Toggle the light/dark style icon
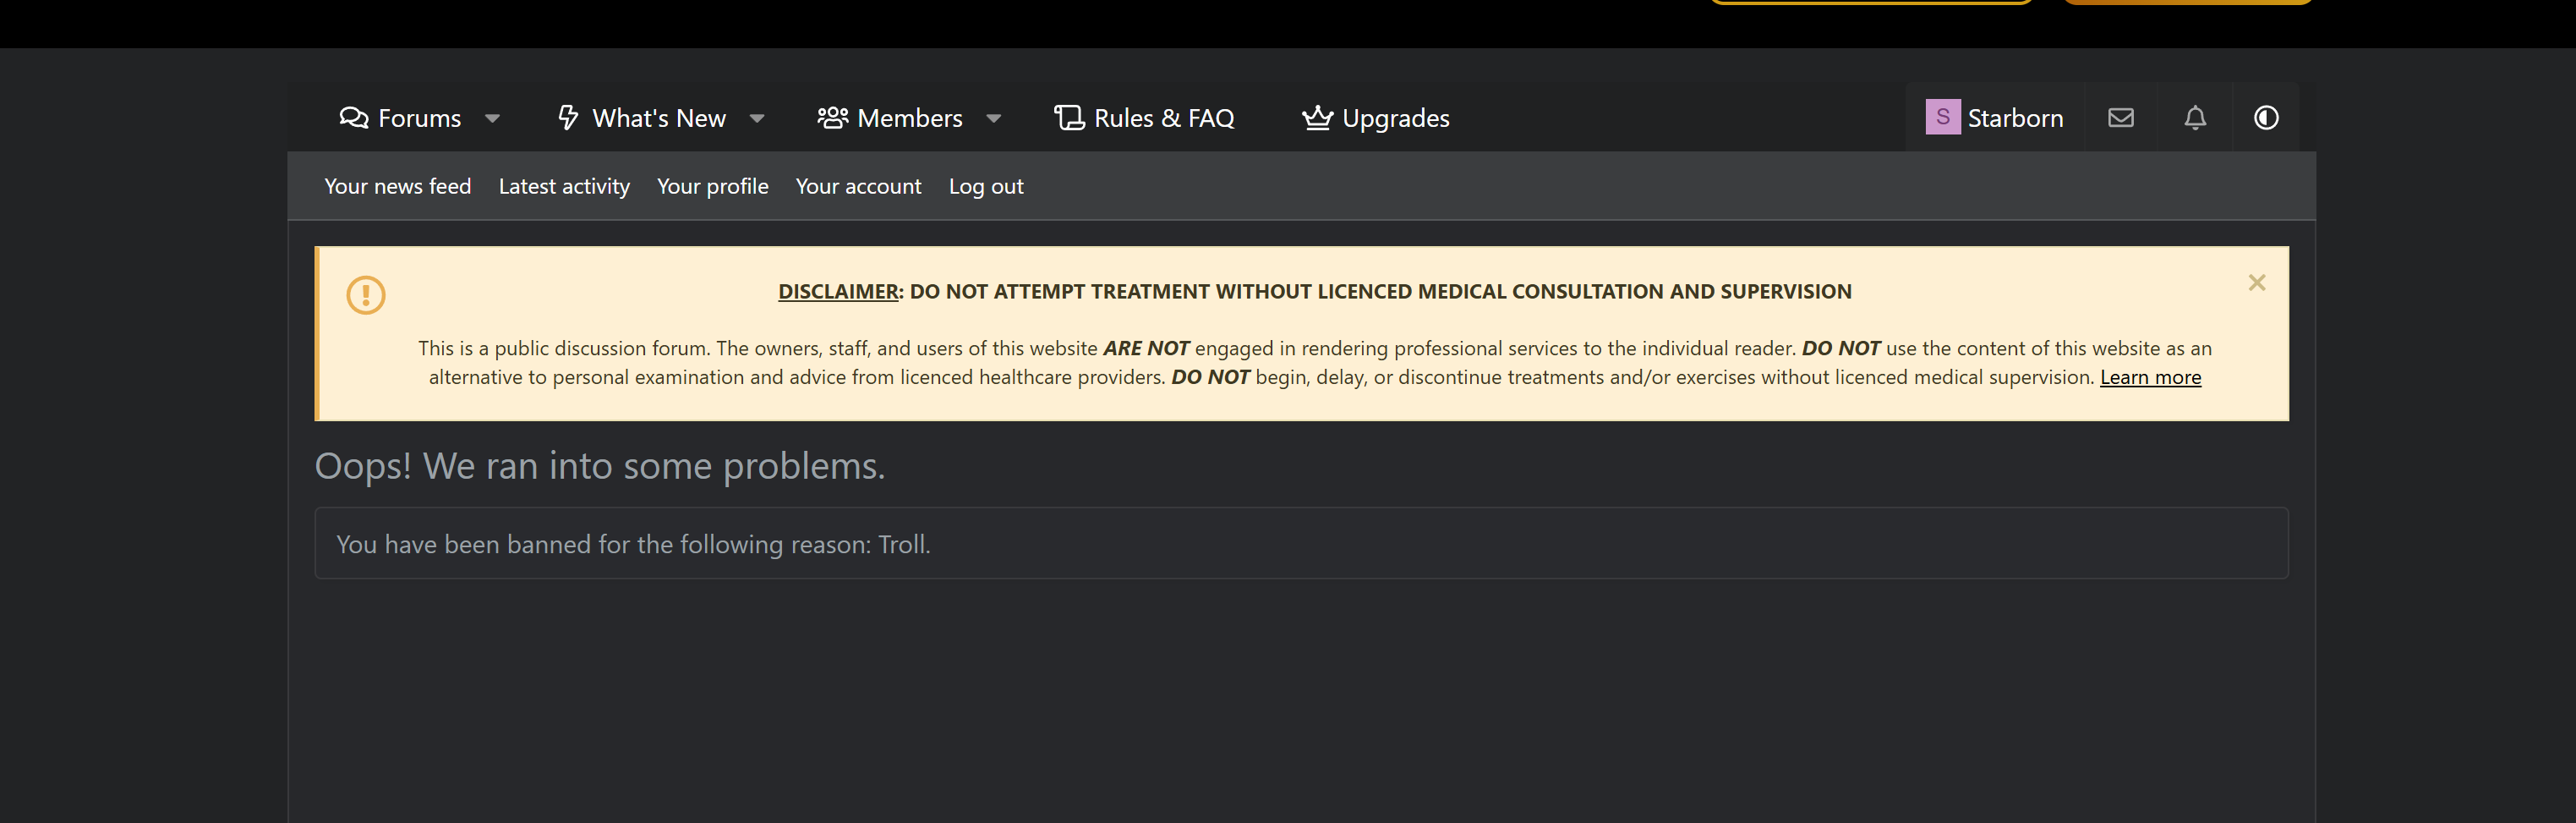Screen dimensions: 2576x823 coord(2266,118)
